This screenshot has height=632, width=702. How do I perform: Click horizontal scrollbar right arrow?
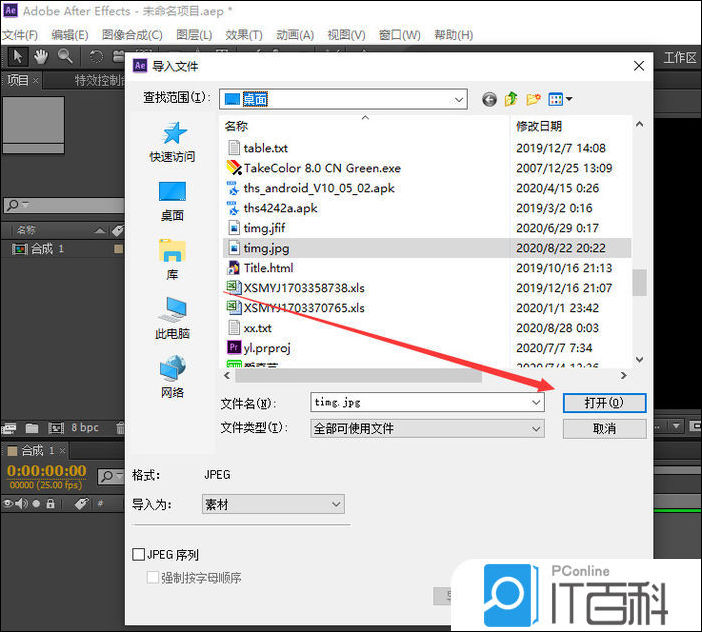pyautogui.click(x=624, y=376)
